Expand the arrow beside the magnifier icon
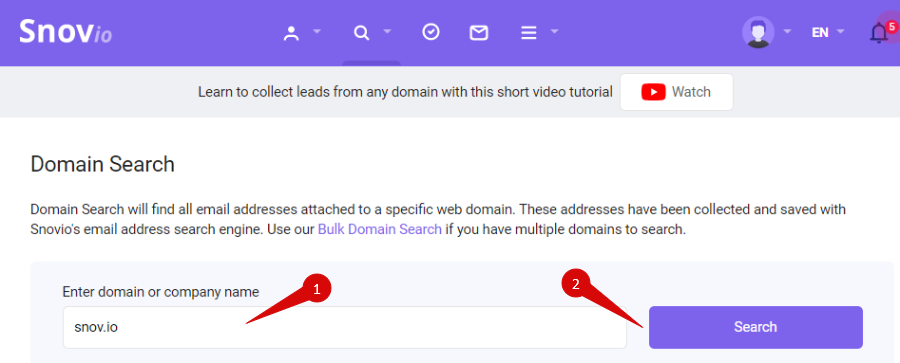 pos(387,32)
